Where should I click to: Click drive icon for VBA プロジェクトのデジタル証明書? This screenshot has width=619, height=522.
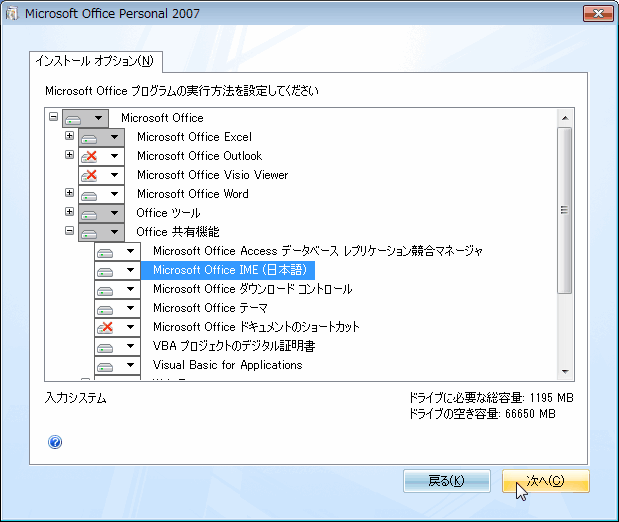(106, 346)
